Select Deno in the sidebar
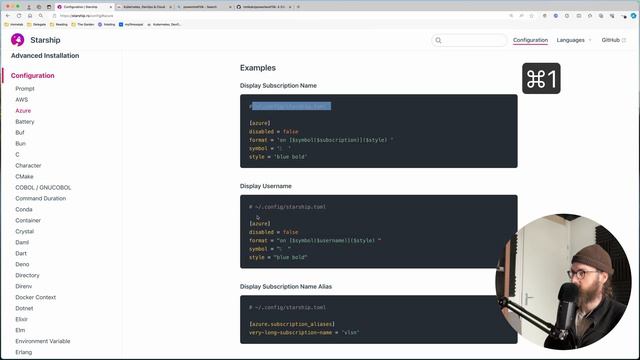 tap(22, 264)
